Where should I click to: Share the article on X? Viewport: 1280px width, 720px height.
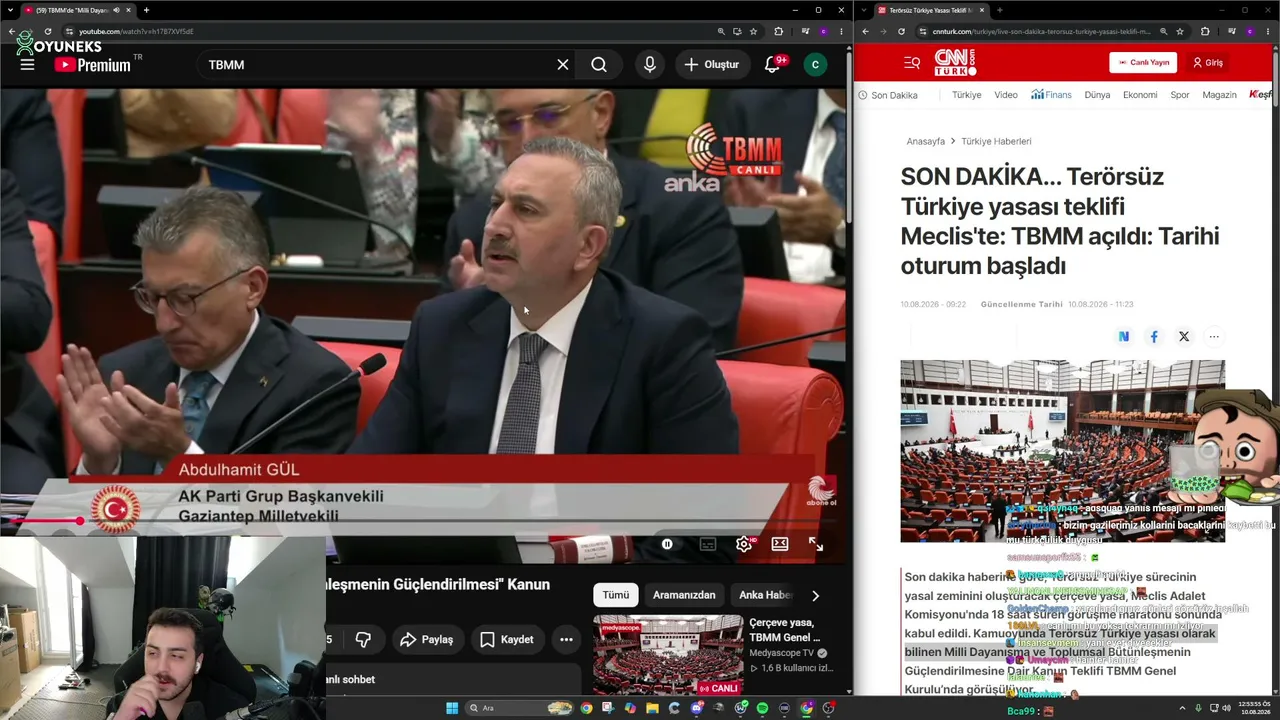1184,337
